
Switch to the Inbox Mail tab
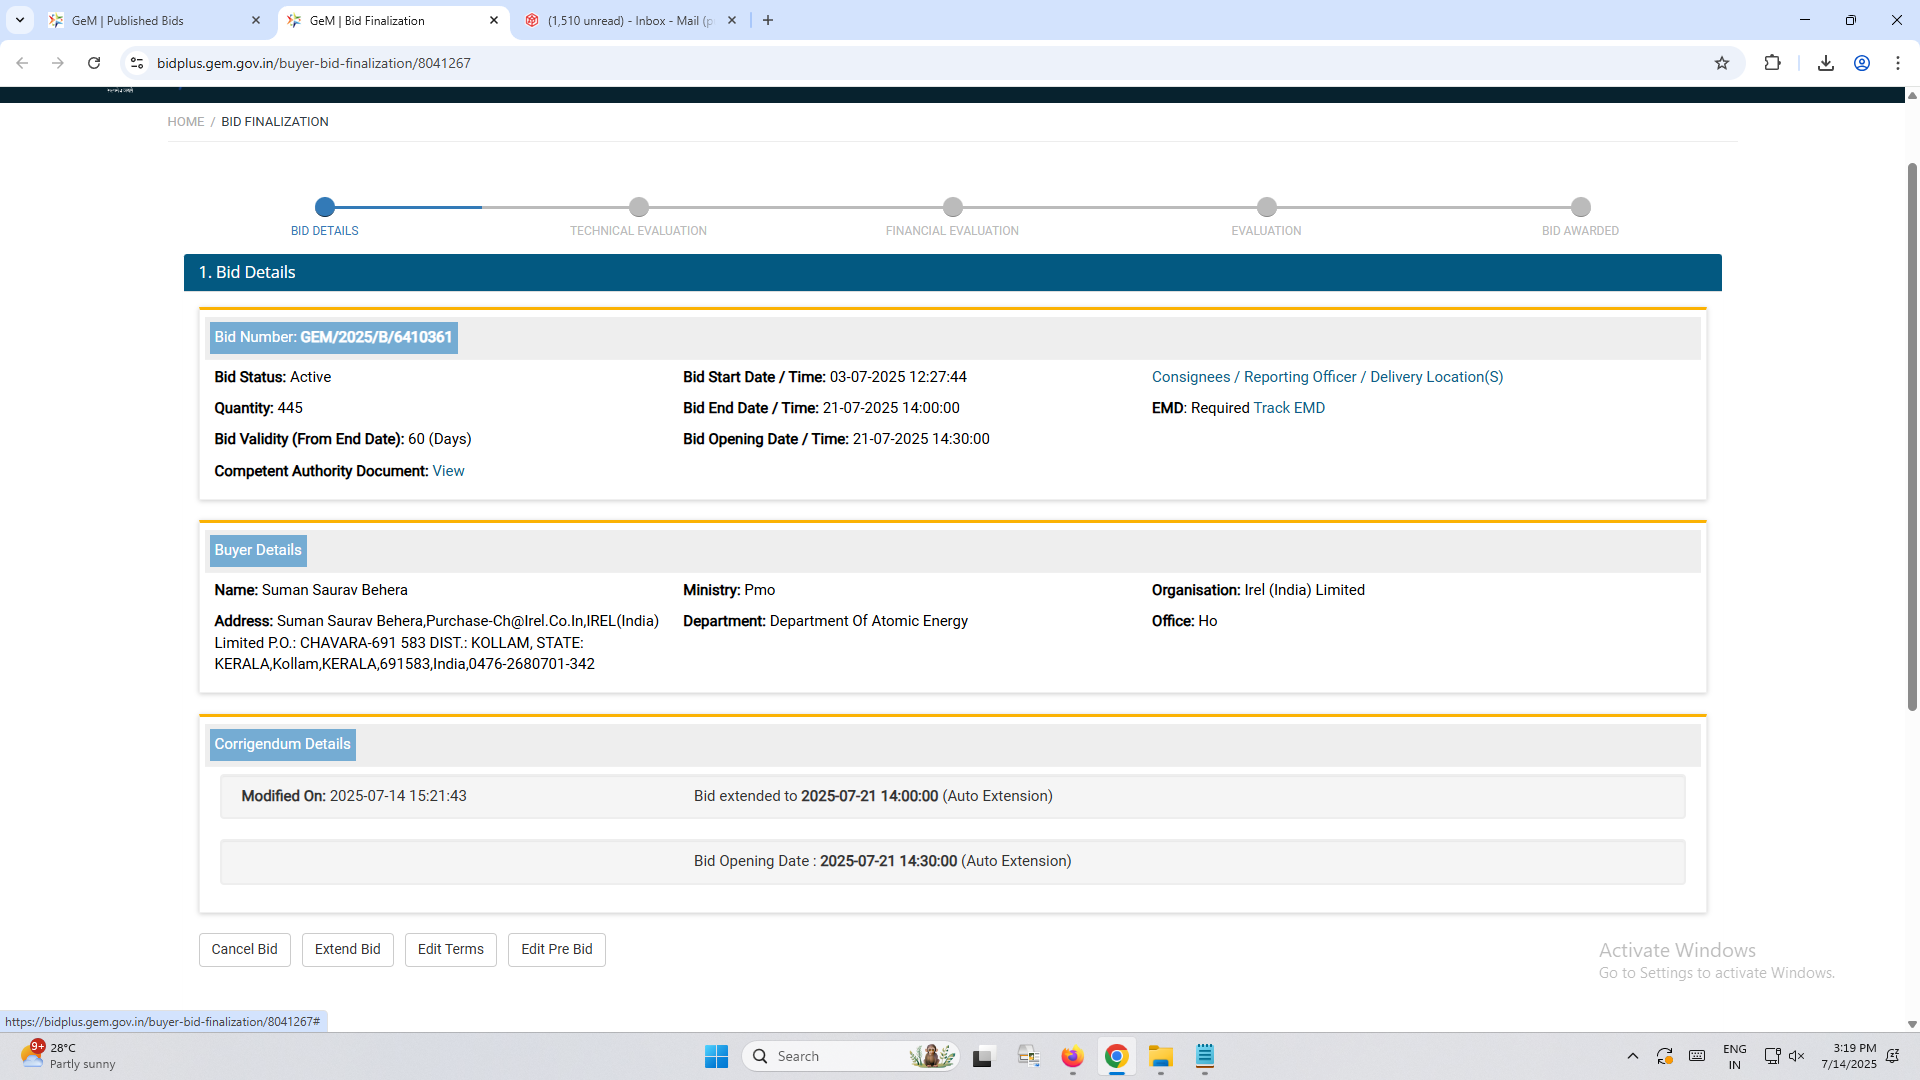pyautogui.click(x=630, y=20)
